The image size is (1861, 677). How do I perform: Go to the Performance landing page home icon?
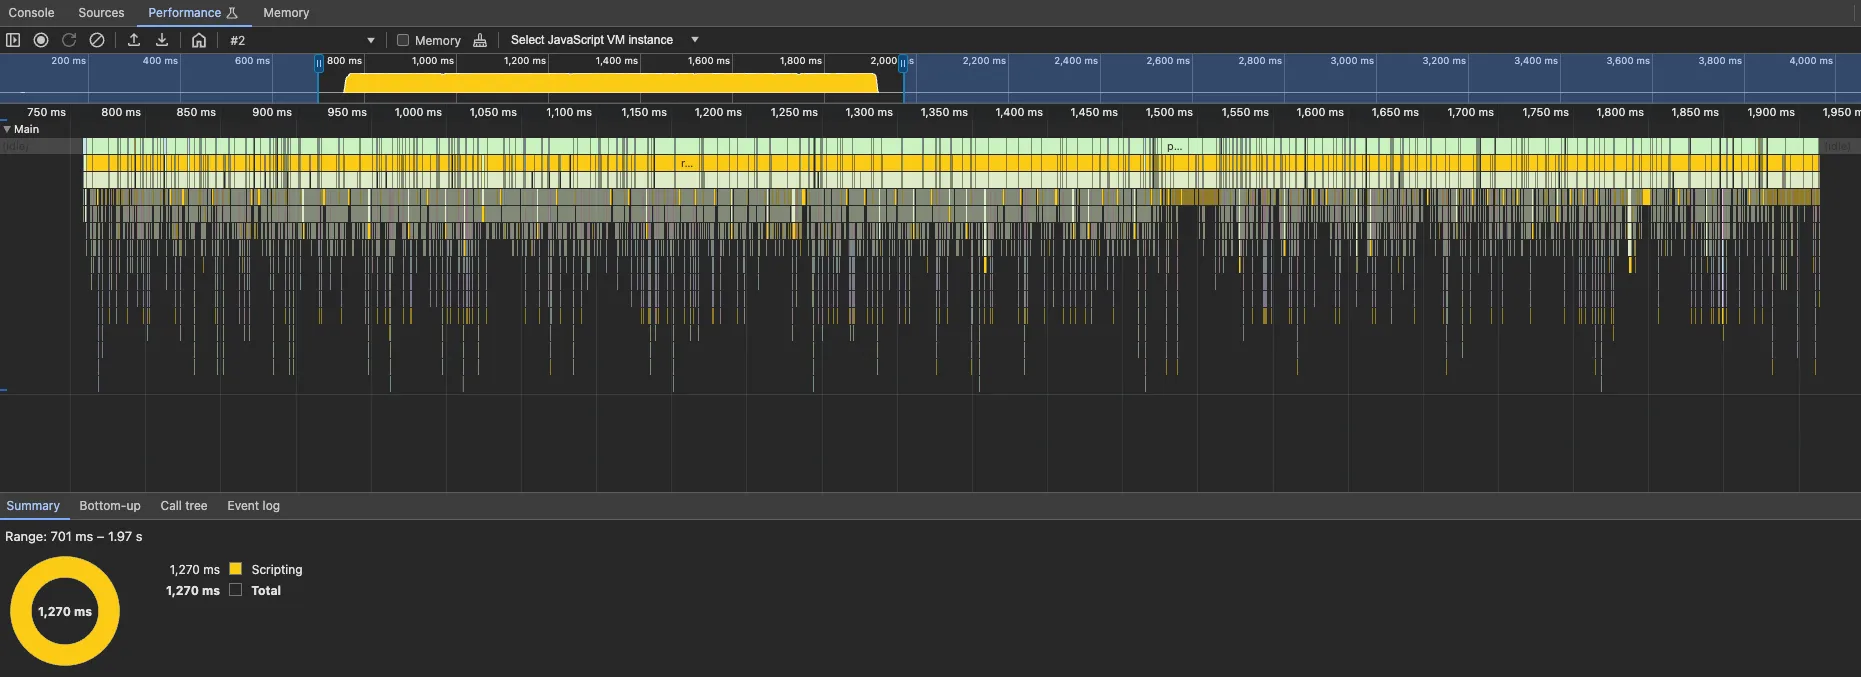tap(199, 40)
